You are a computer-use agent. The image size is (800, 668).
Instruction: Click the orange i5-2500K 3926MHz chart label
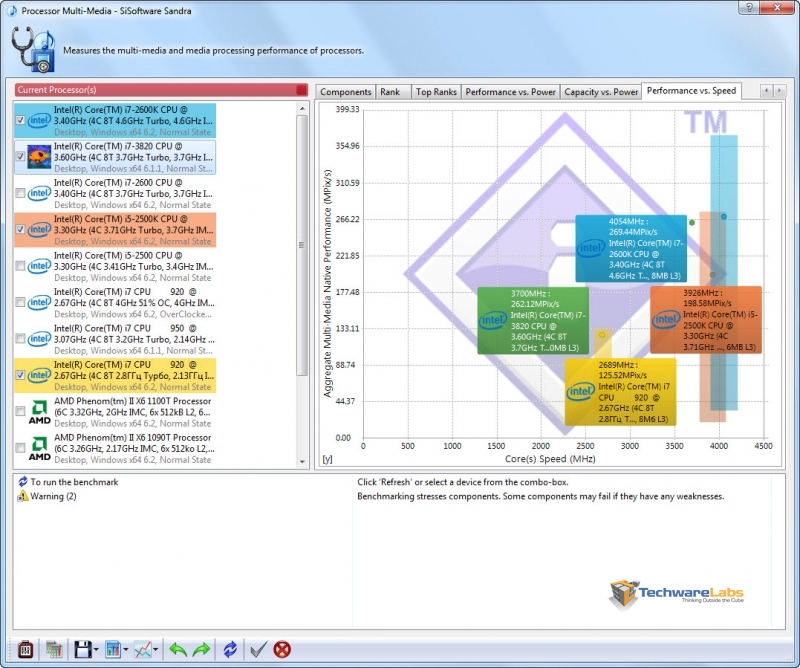click(706, 320)
